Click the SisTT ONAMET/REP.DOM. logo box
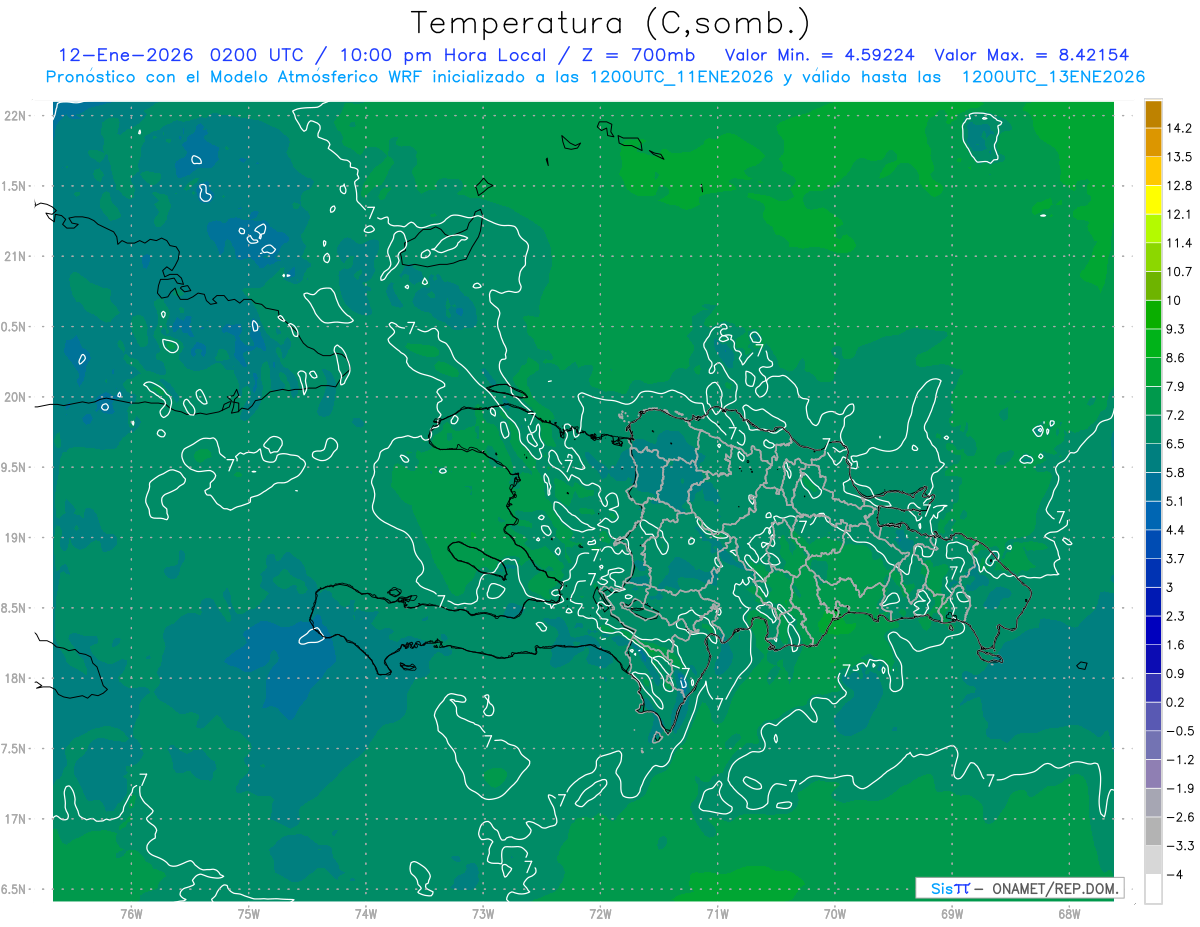The image size is (1200, 927). point(1020,888)
